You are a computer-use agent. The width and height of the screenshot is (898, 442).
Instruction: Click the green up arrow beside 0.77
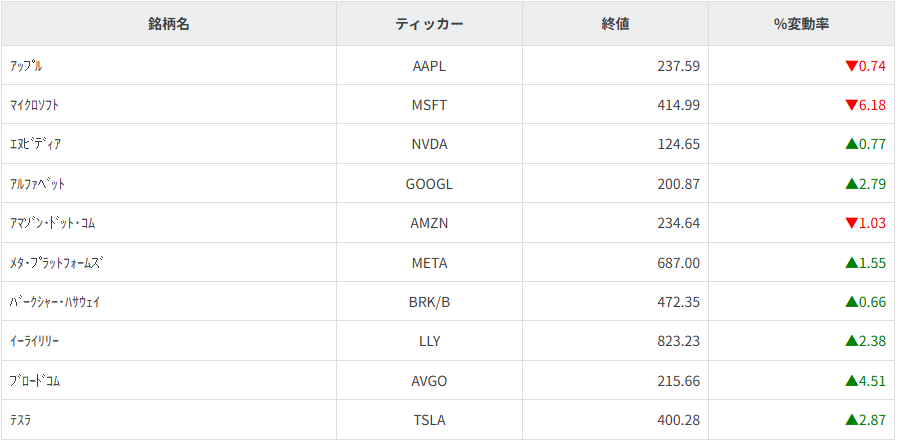coord(851,144)
